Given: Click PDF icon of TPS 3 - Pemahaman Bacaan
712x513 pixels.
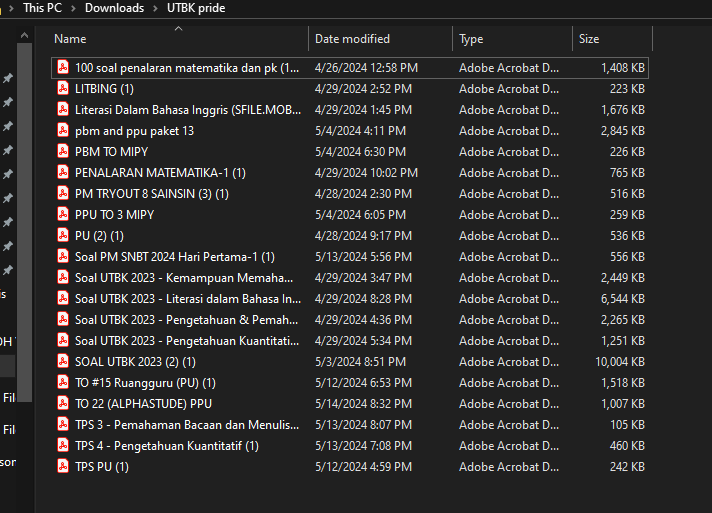Looking at the screenshot, I should click(63, 424).
